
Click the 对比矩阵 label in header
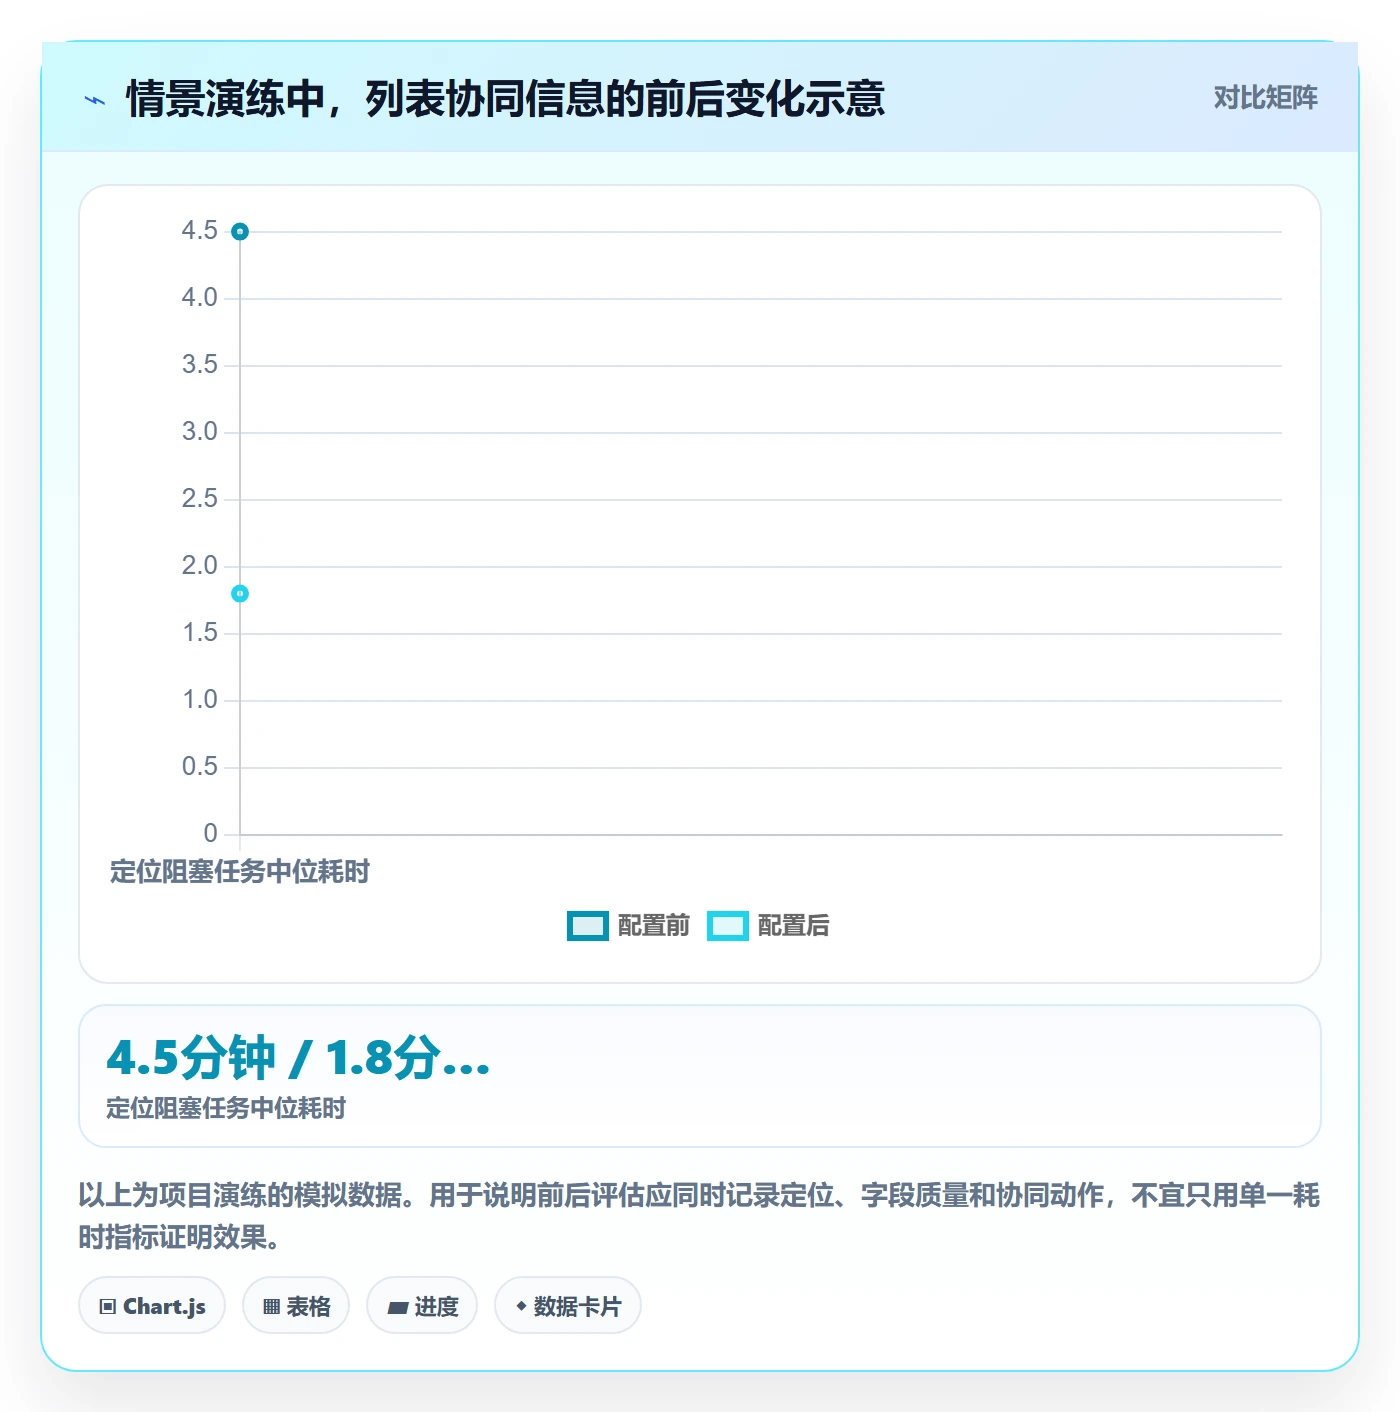pyautogui.click(x=1265, y=97)
